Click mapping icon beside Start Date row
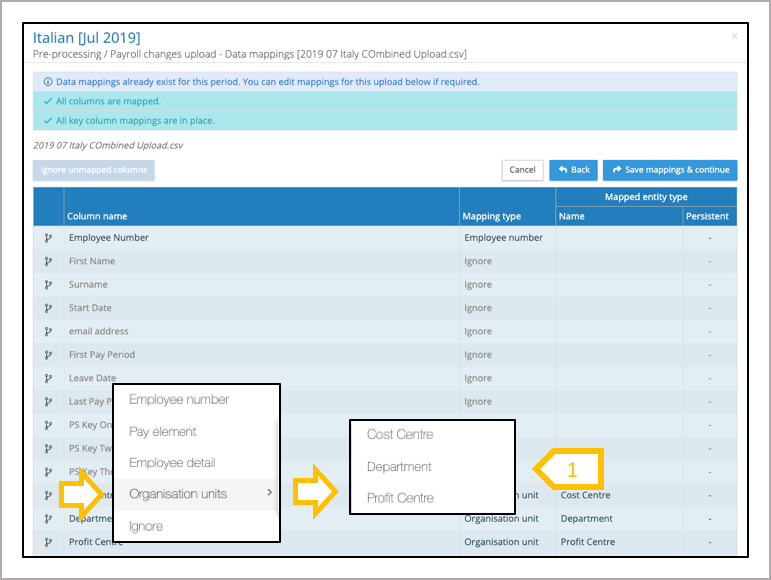Image resolution: width=771 pixels, height=580 pixels. [47, 308]
